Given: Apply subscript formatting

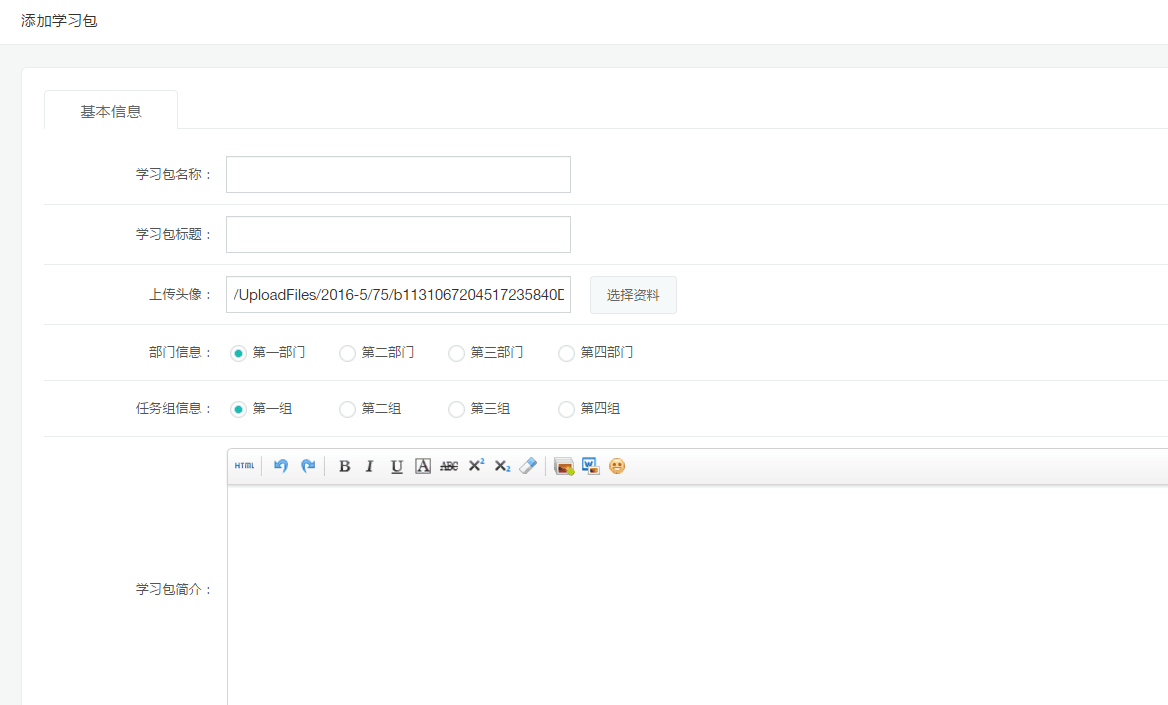Looking at the screenshot, I should click(502, 466).
